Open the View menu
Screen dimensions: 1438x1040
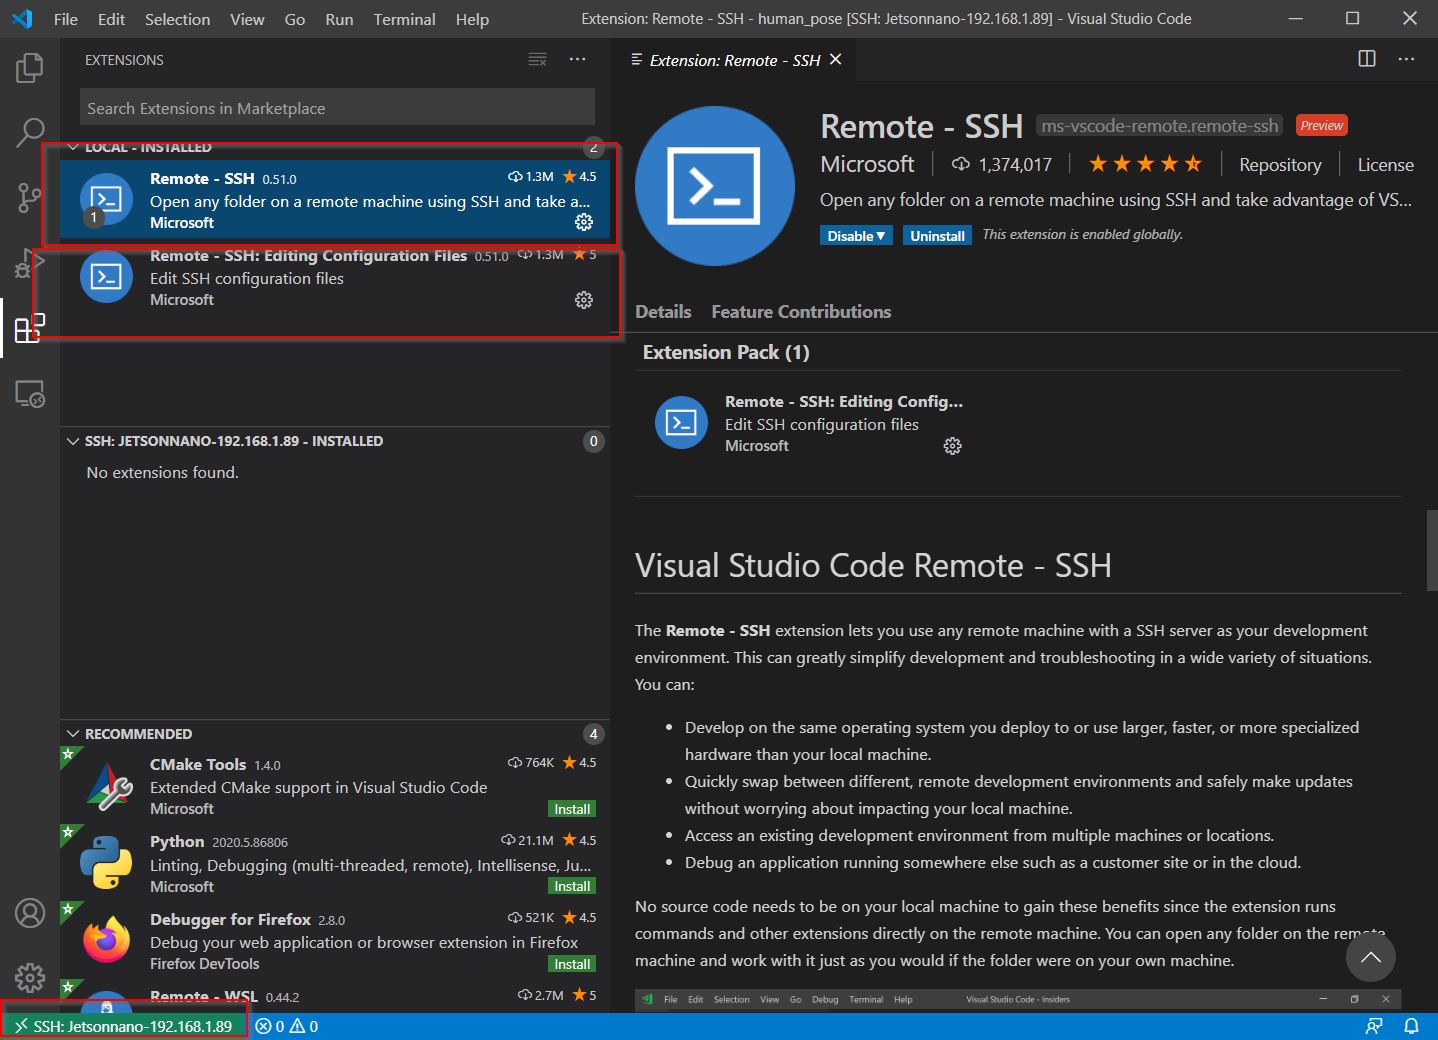(x=247, y=19)
